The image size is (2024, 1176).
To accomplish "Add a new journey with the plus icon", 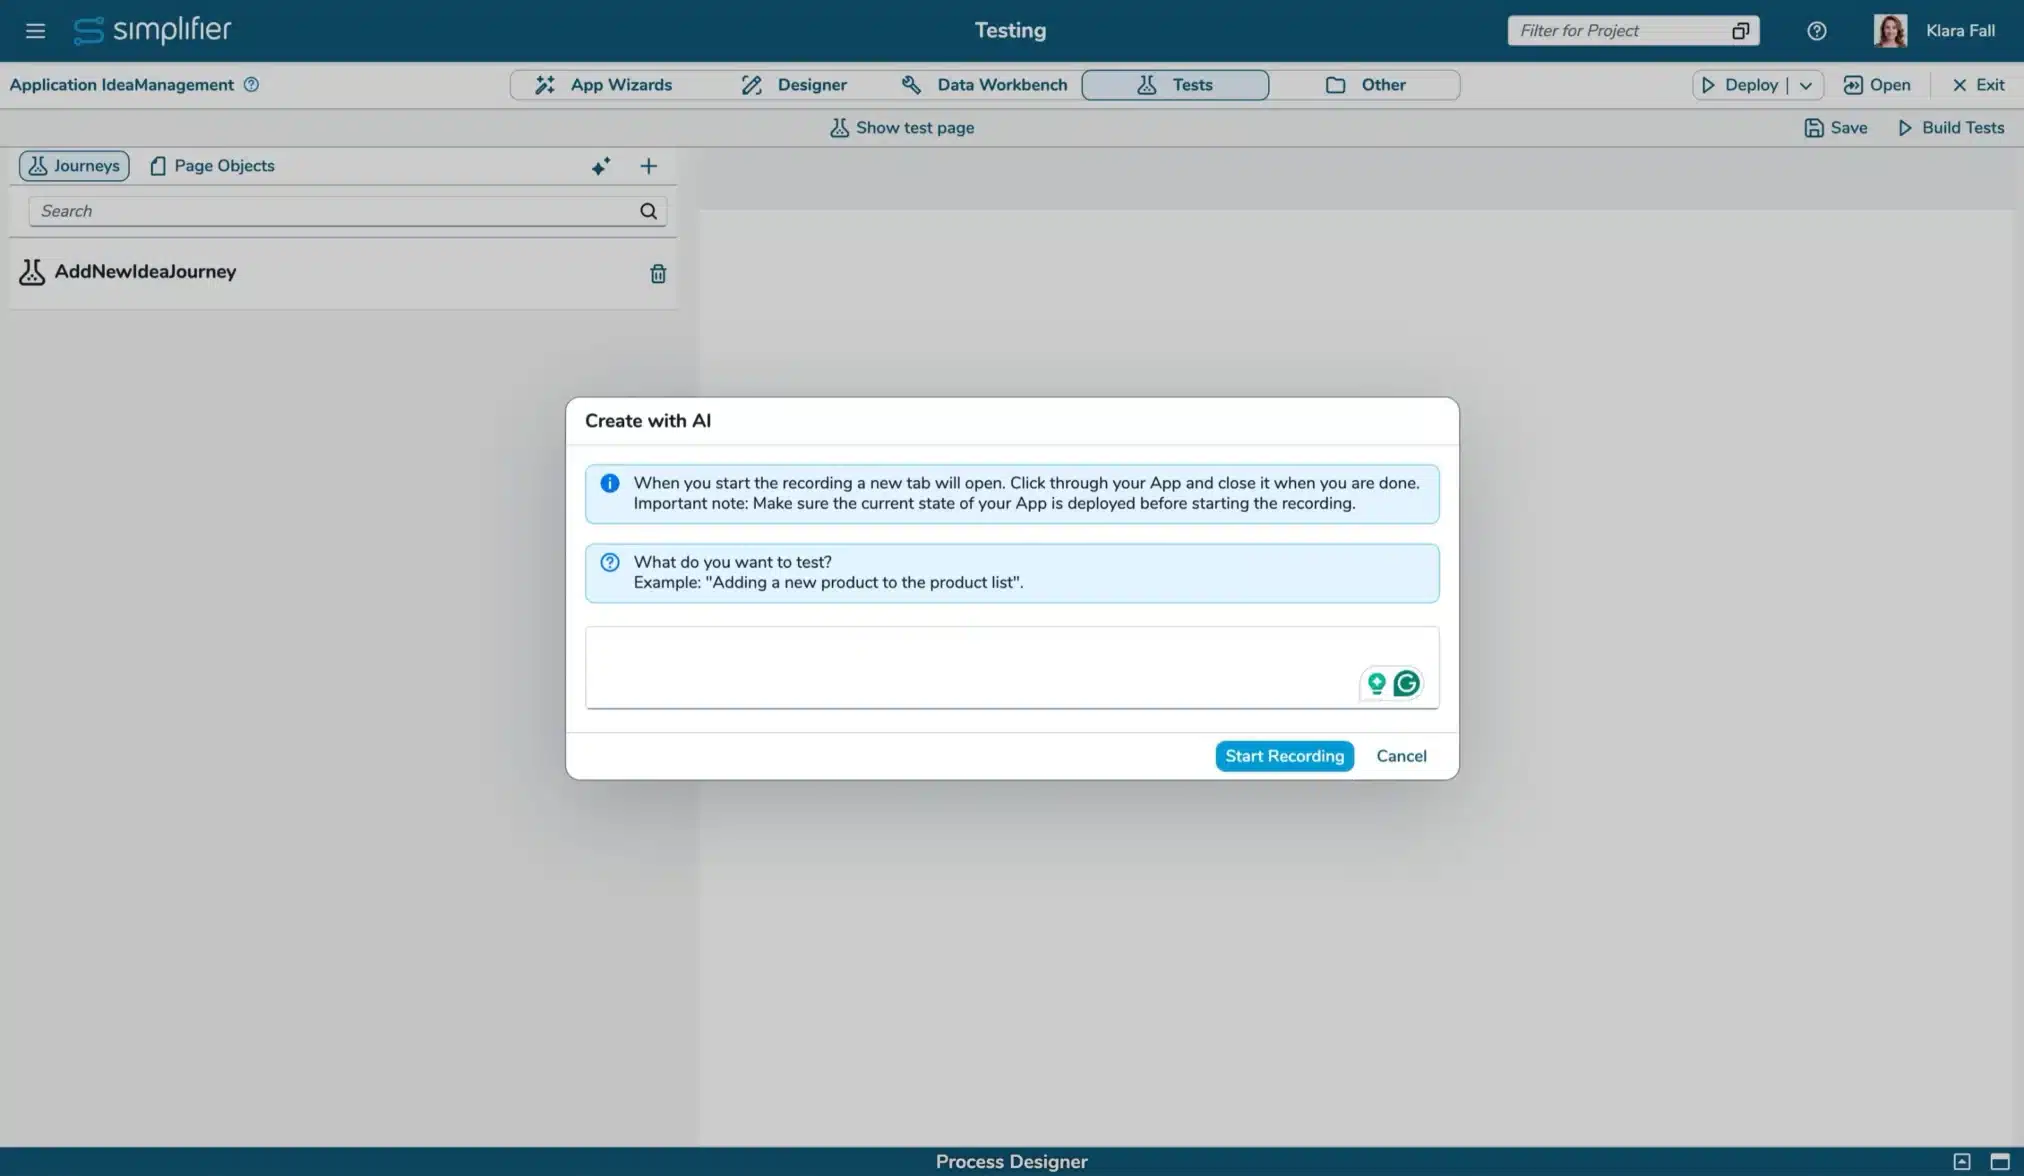I will [648, 166].
